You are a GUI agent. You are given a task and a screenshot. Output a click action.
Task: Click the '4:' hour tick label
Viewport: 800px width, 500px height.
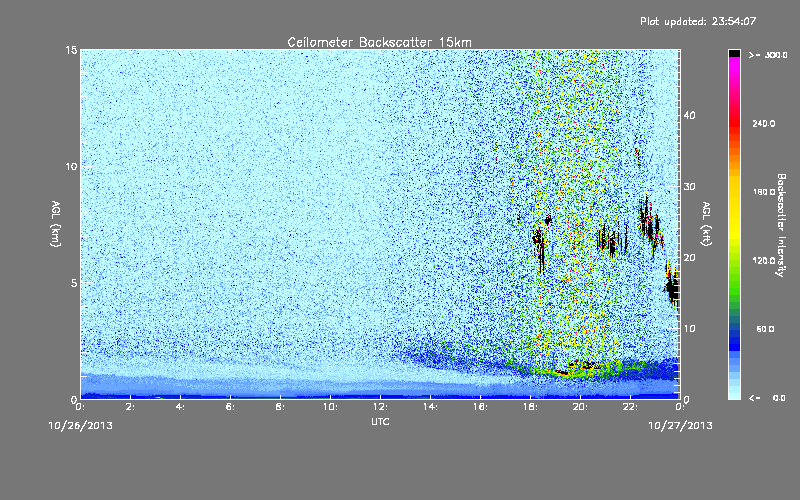click(x=181, y=407)
